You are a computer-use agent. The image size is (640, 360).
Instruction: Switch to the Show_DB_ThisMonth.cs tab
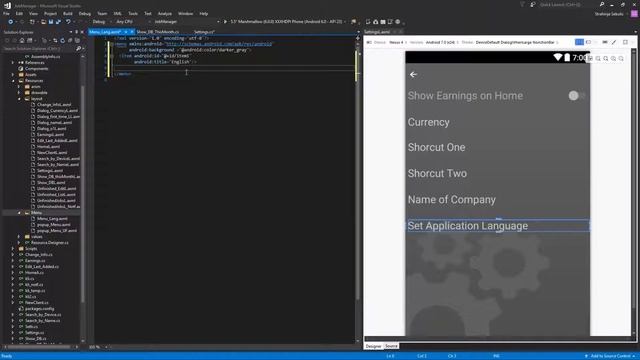point(158,32)
